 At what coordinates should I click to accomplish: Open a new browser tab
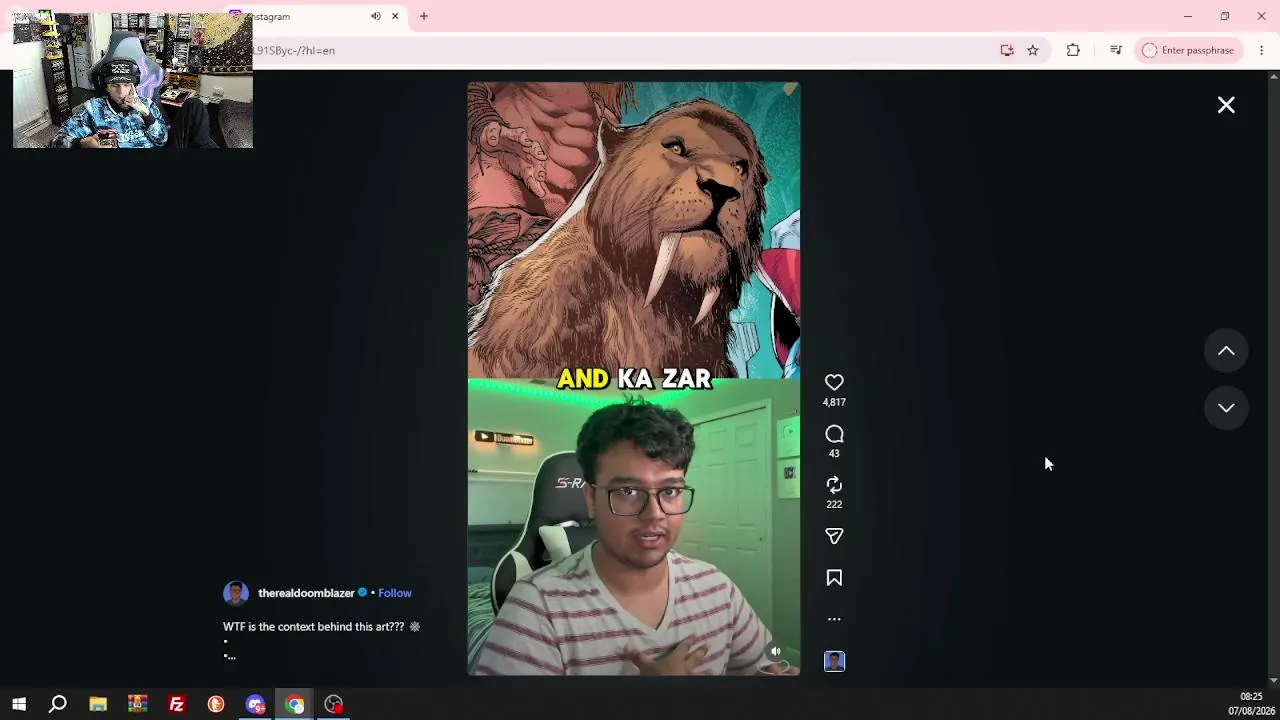[424, 16]
